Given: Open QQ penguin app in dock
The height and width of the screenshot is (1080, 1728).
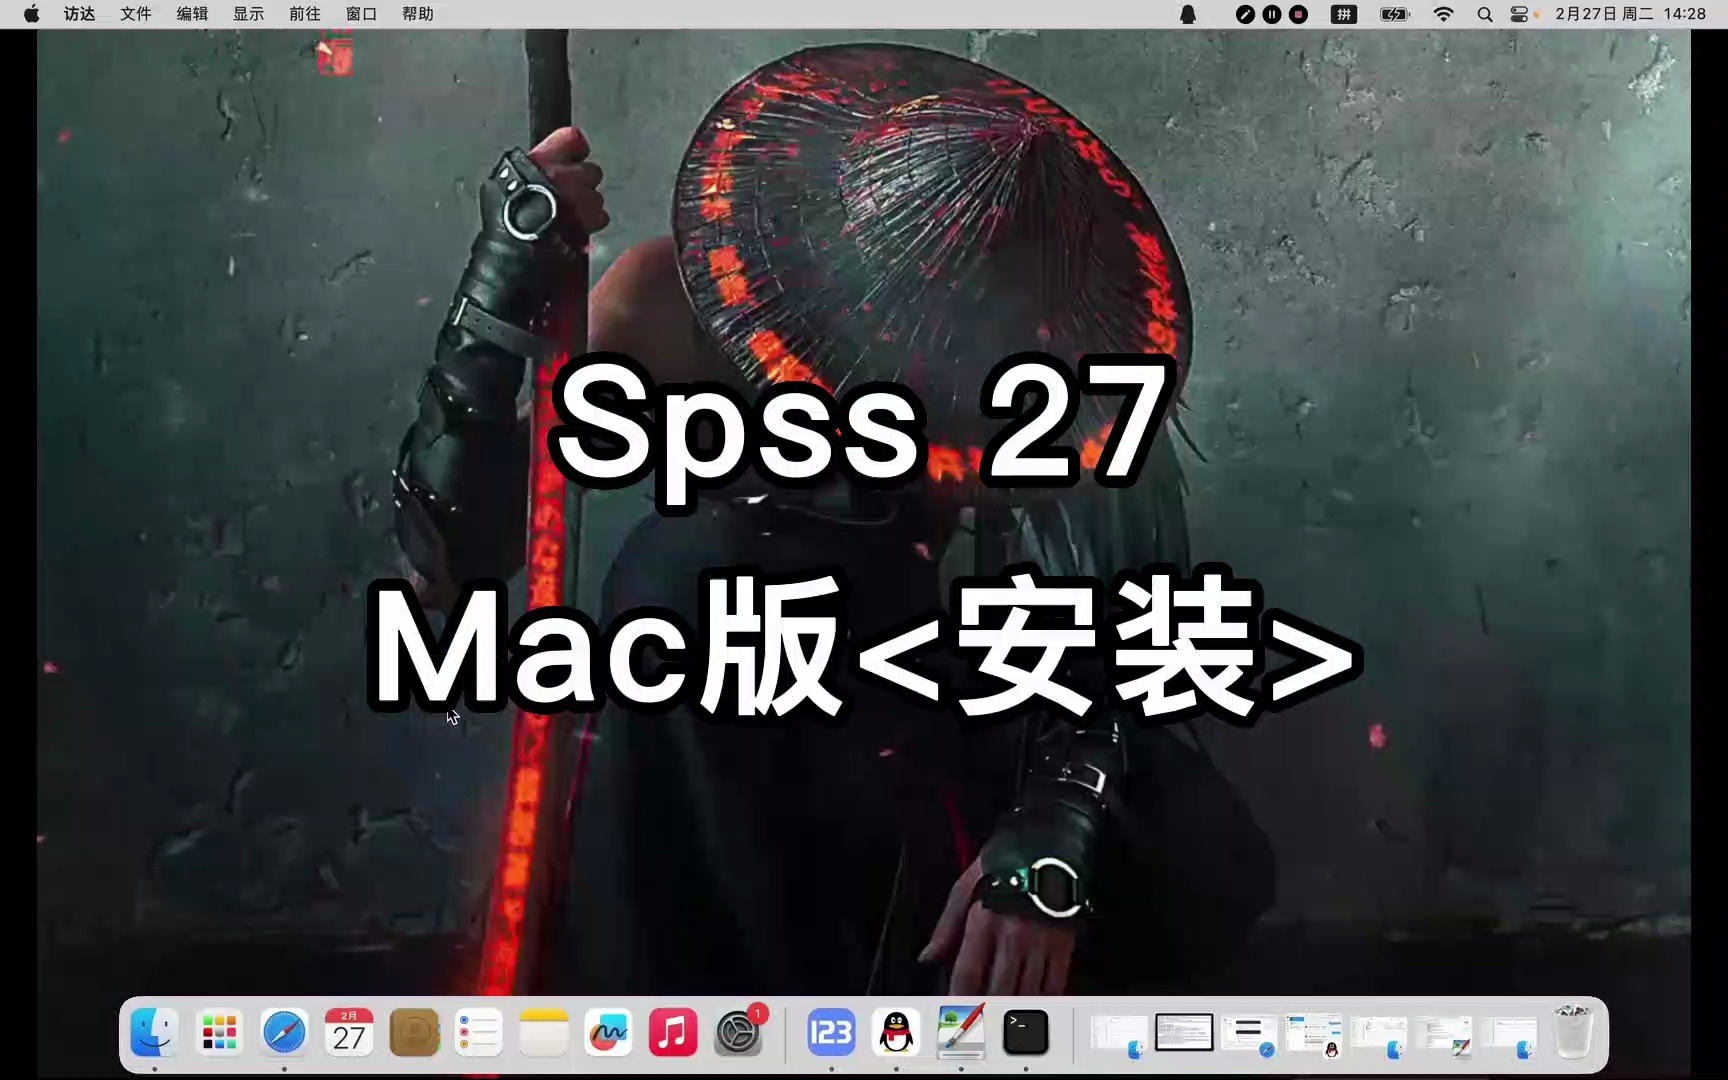Looking at the screenshot, I should click(896, 1032).
